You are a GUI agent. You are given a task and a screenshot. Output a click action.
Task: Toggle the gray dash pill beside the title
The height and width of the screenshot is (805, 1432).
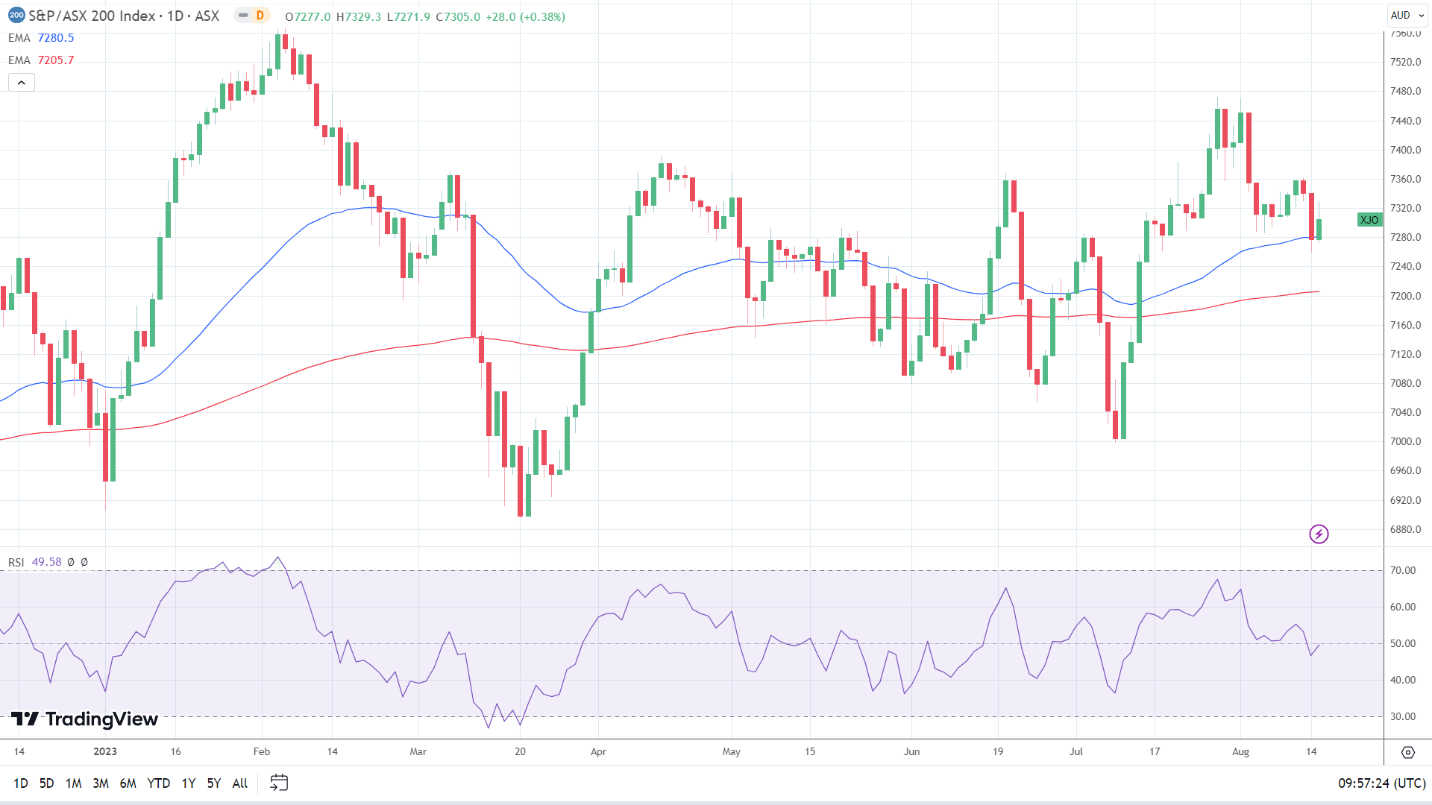pos(242,15)
